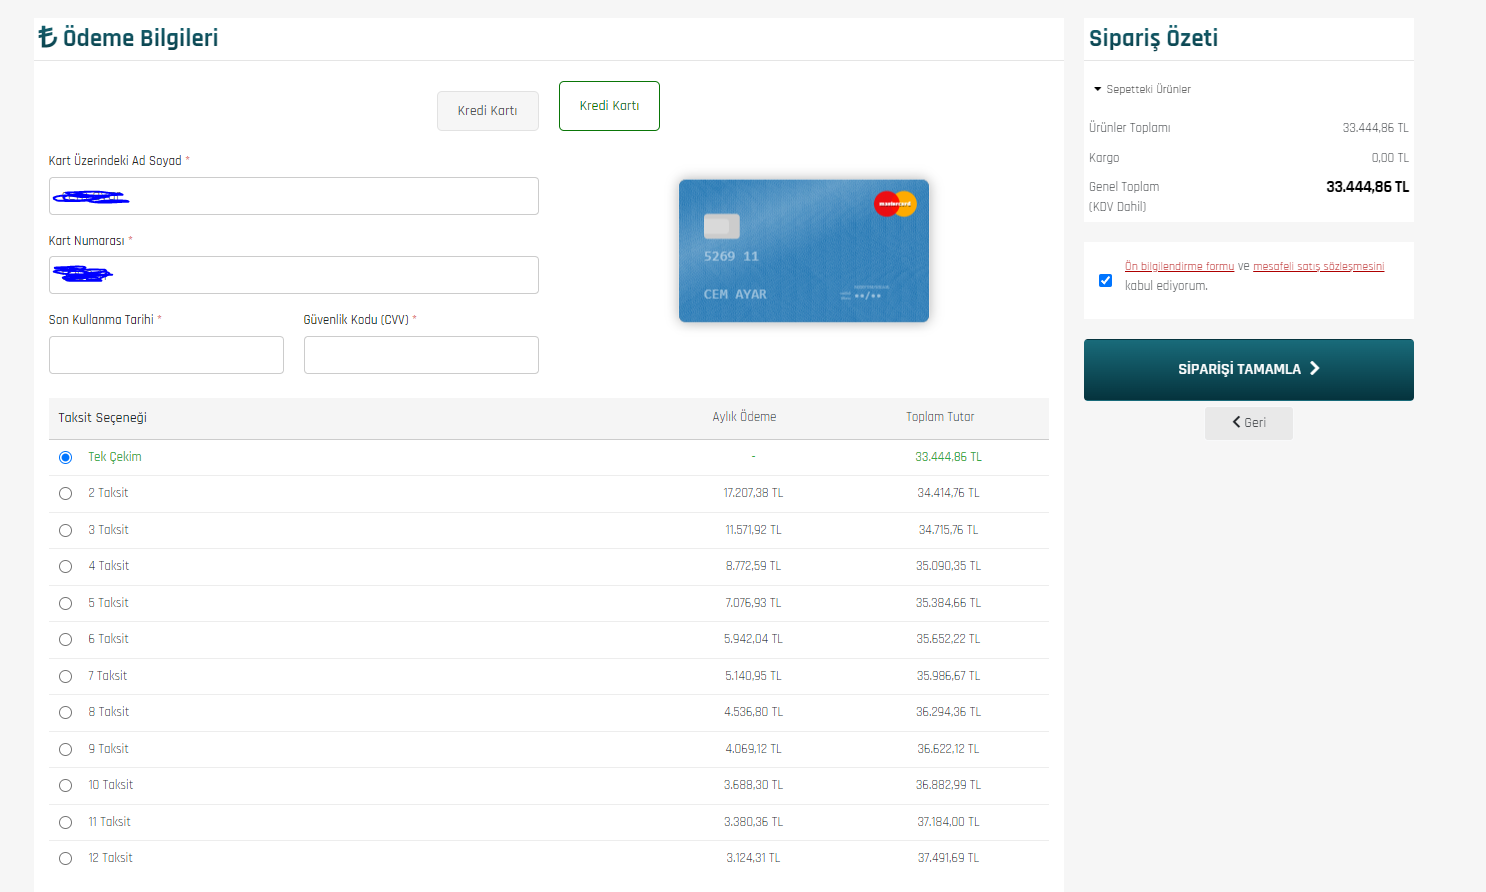Click the lira icon beside Ödeme Bilgileri

[x=48, y=38]
